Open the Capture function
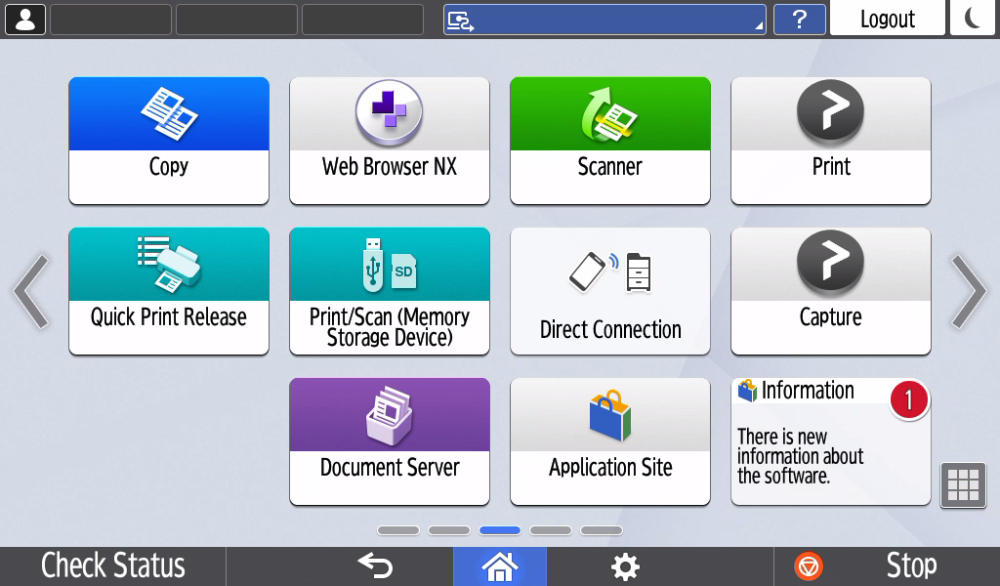 (x=830, y=291)
